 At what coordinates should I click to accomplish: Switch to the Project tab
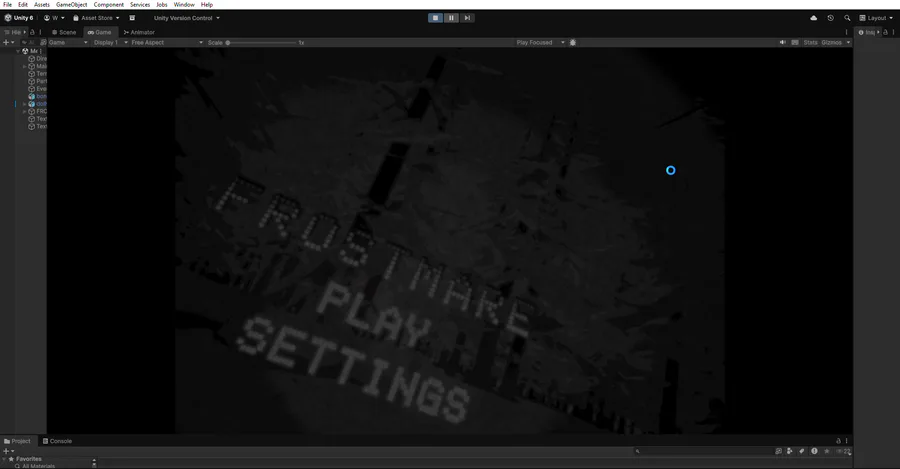pyautogui.click(x=17, y=441)
